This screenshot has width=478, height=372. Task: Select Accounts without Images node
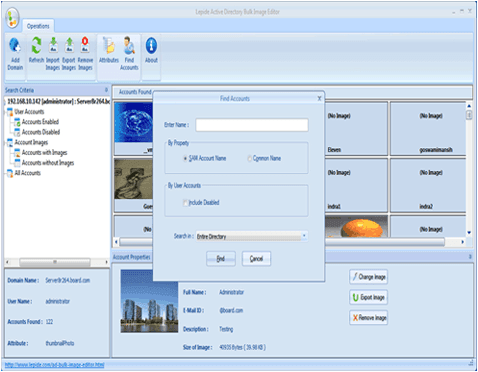pos(48,163)
